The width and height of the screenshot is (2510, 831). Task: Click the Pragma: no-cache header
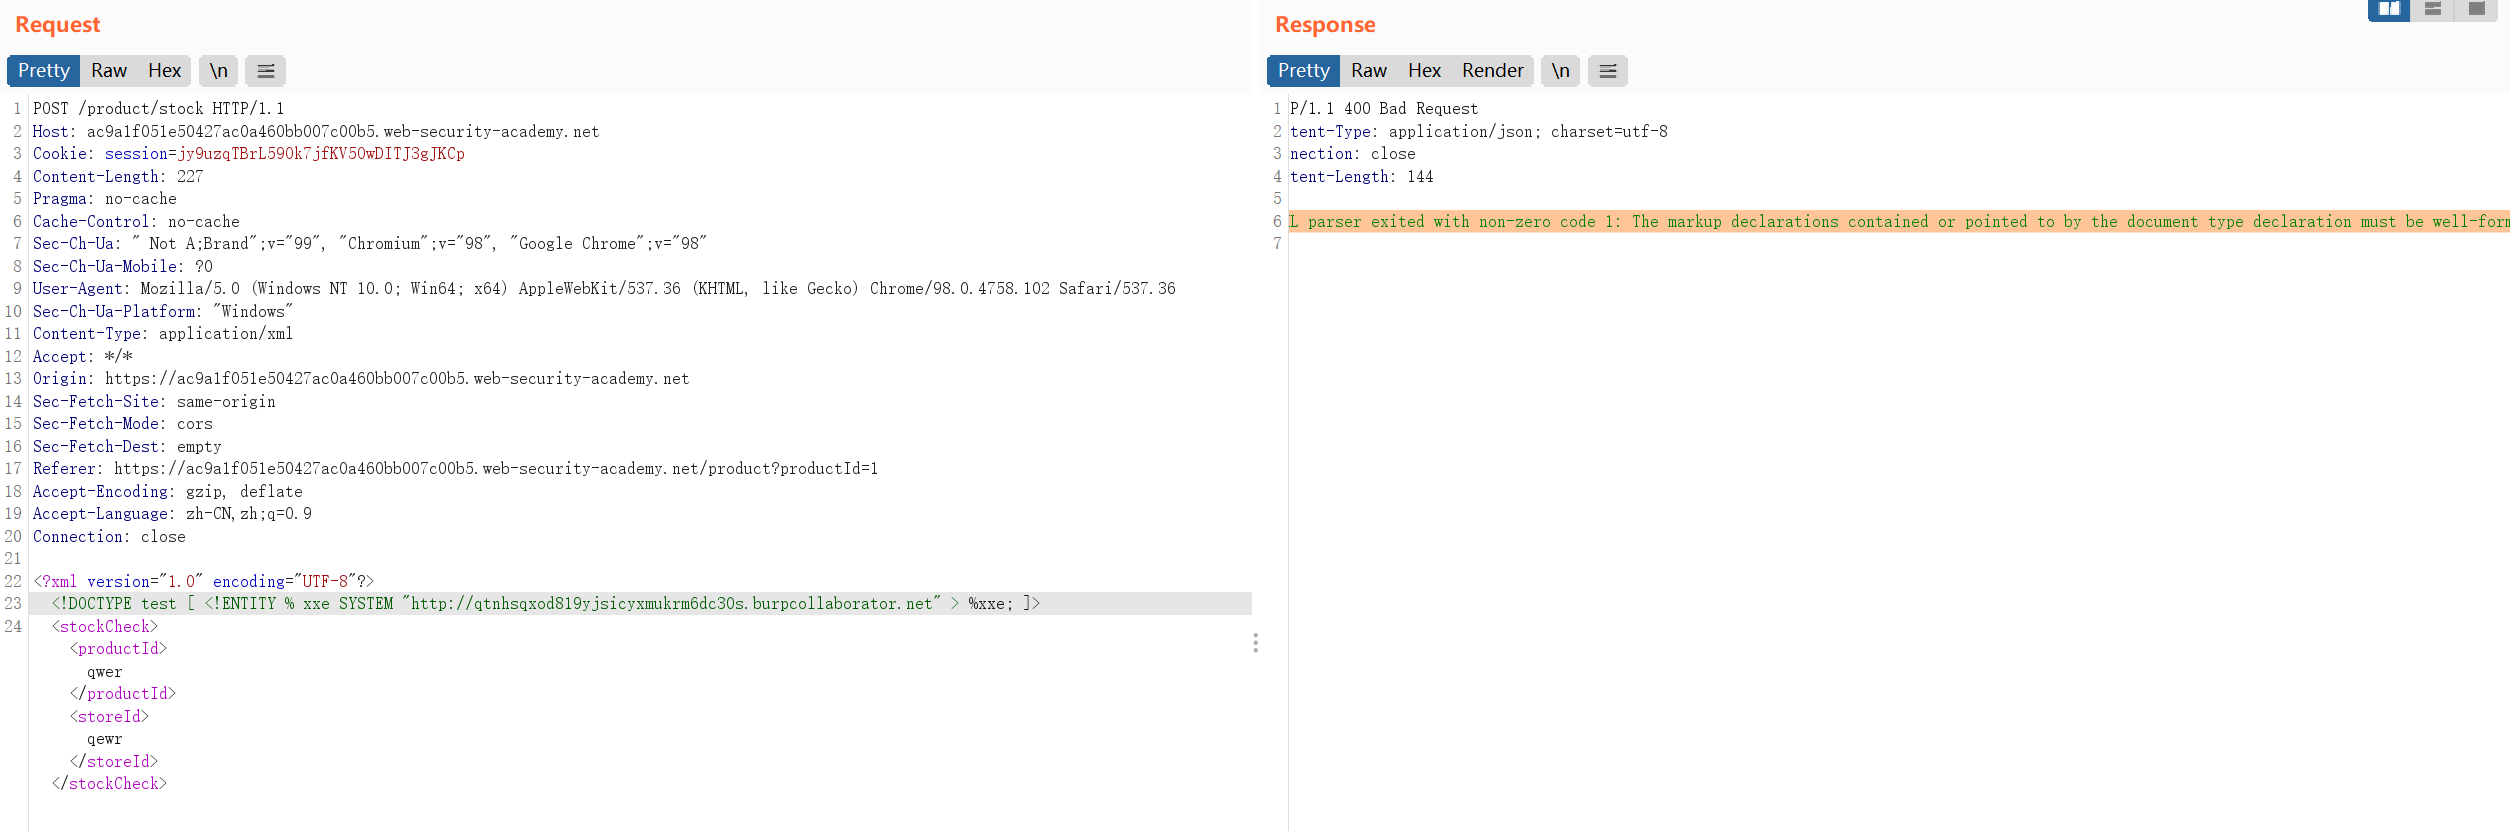(105, 199)
